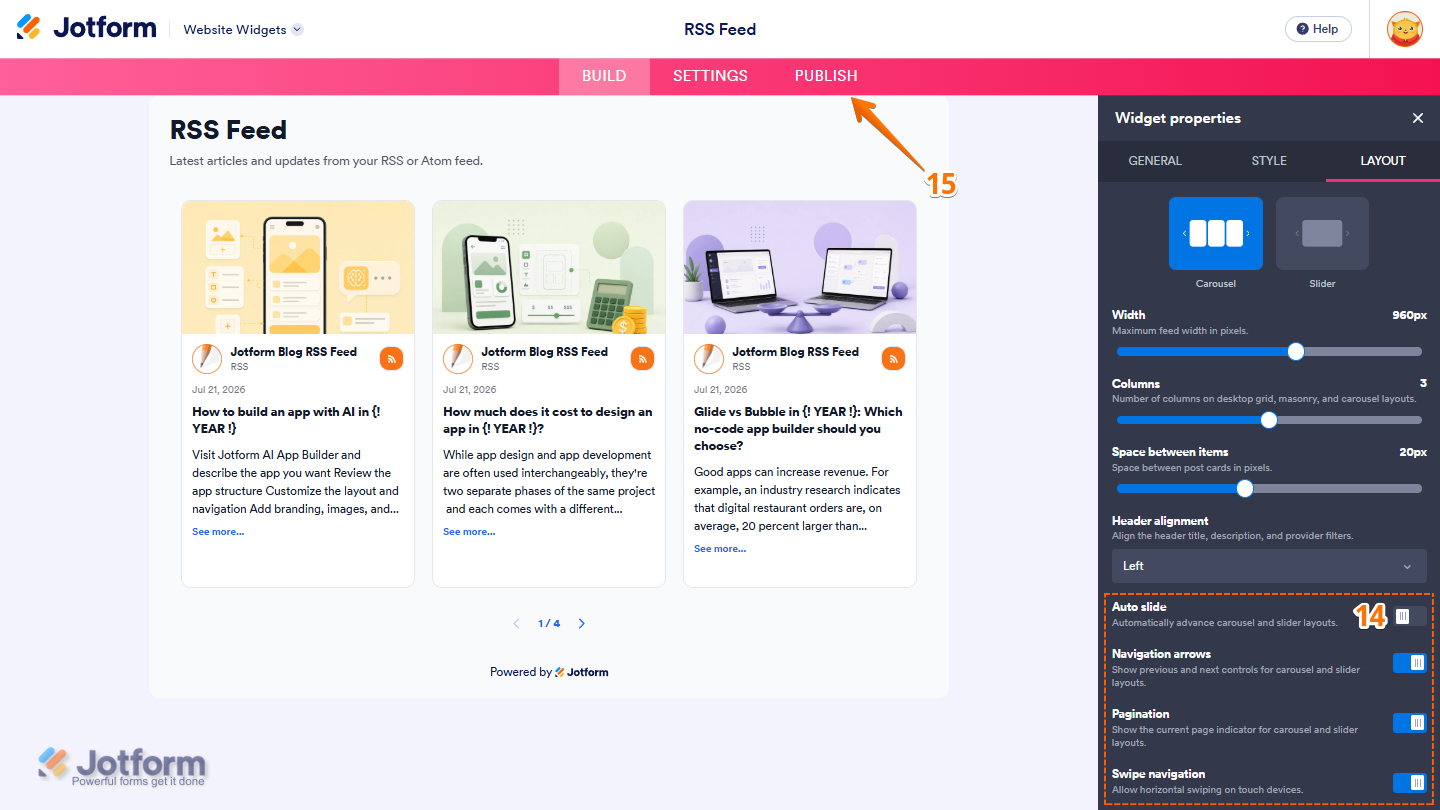Click 'How much does it cost to design' title

click(x=547, y=420)
